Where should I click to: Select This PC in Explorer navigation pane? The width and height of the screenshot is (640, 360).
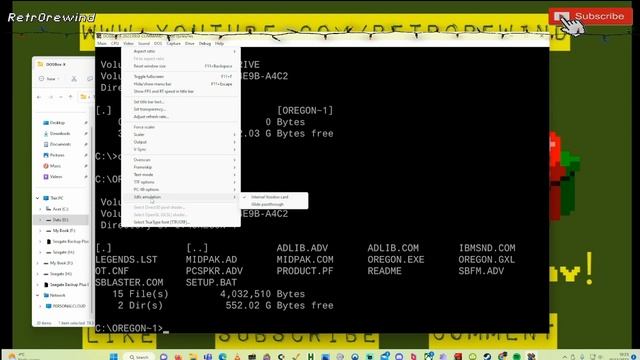coord(57,198)
